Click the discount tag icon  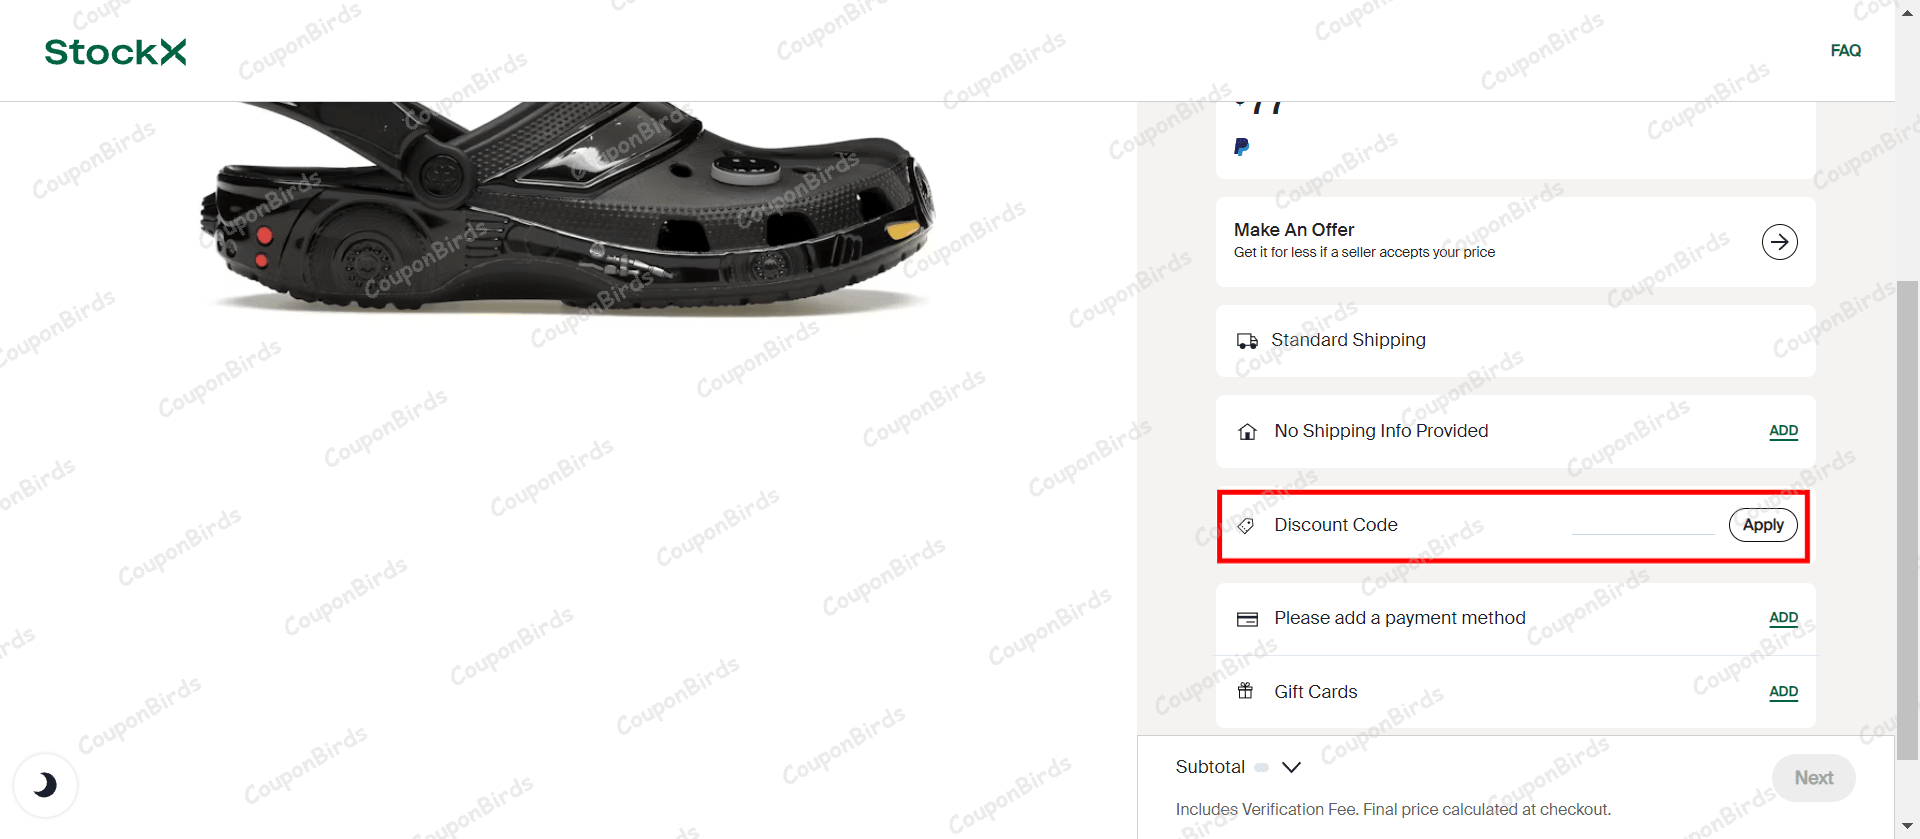(x=1245, y=525)
